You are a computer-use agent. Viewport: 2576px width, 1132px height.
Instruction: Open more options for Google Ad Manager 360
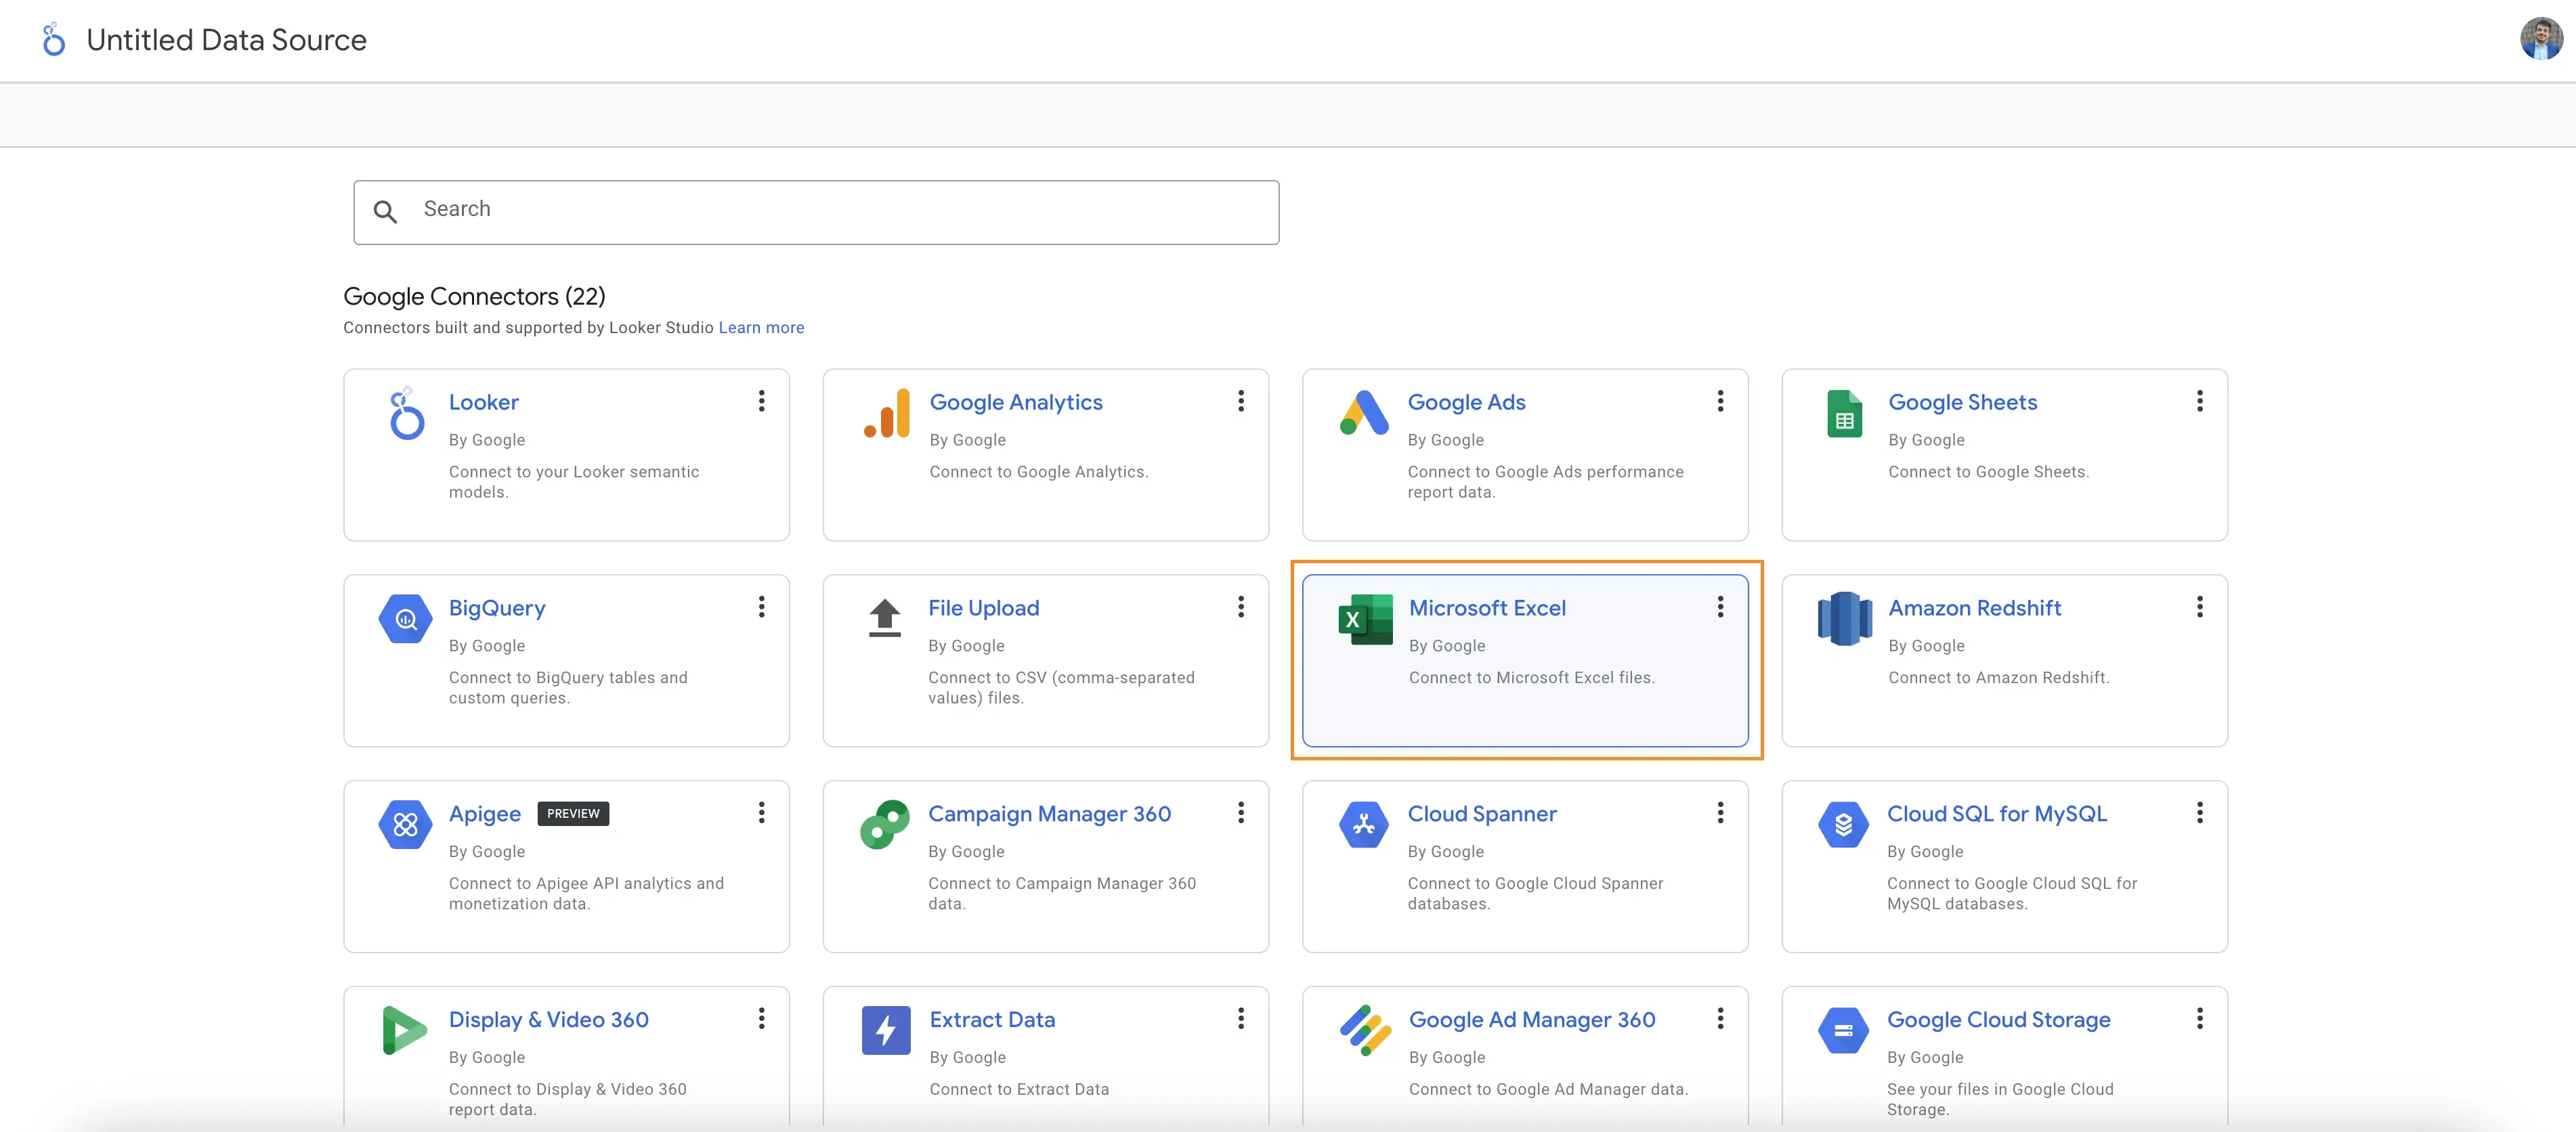point(1720,1018)
